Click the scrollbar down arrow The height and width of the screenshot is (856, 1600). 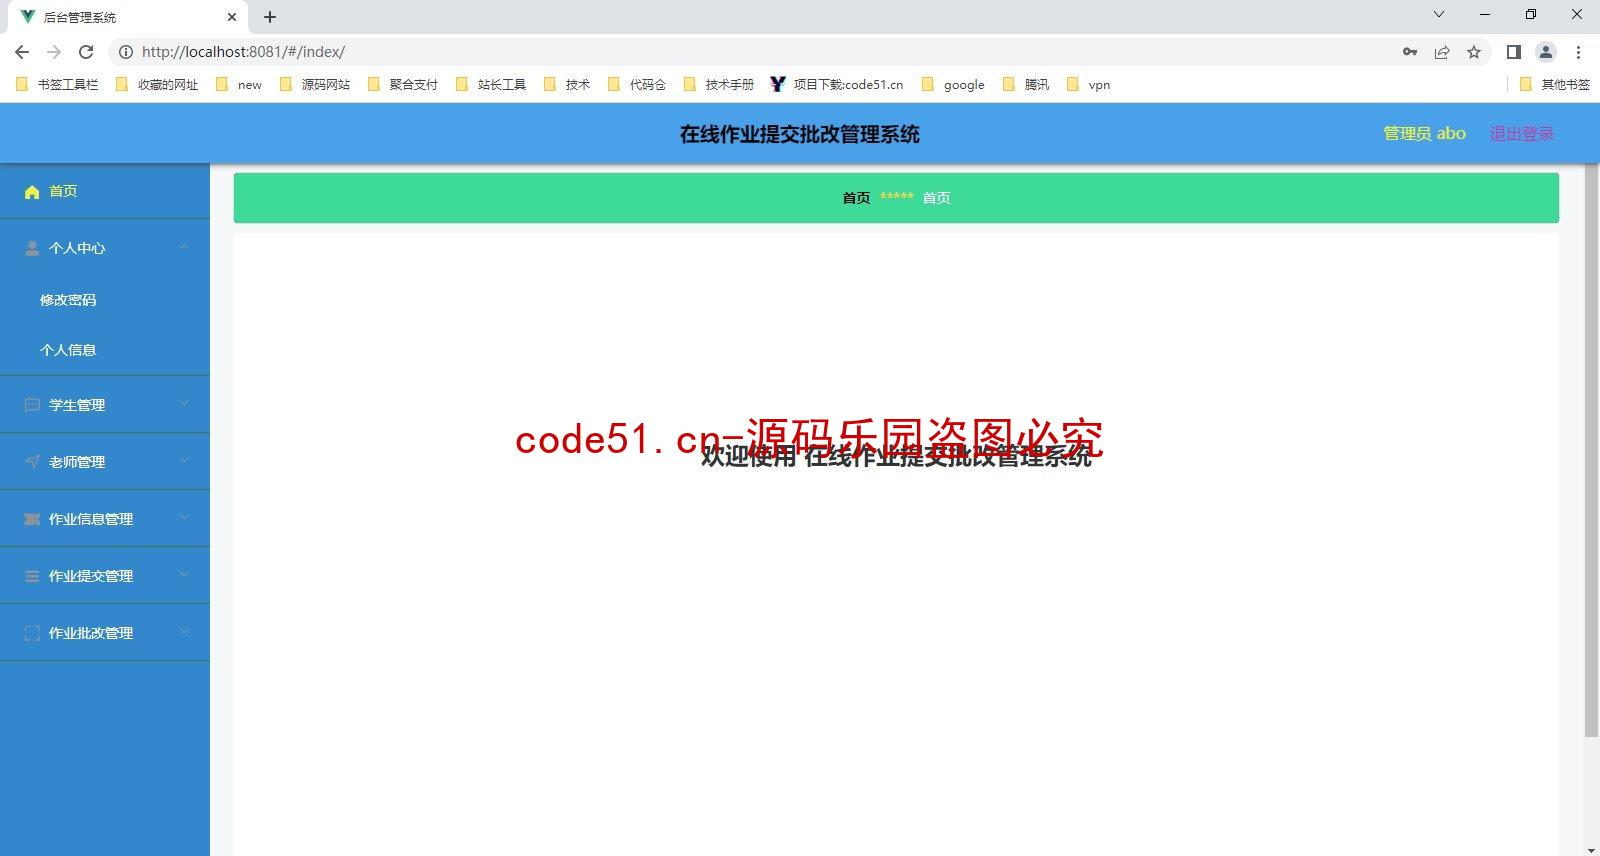[x=1591, y=850]
